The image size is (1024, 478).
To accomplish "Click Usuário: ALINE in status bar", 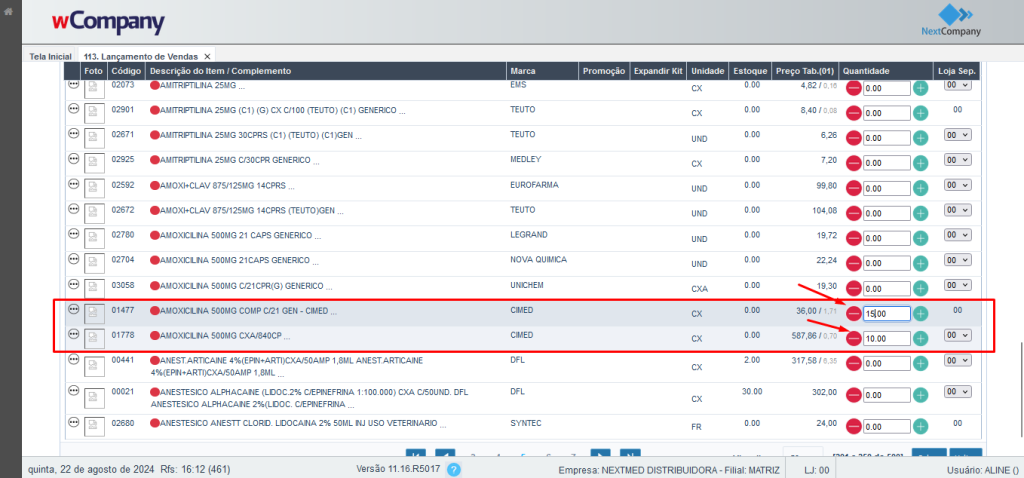I will pos(983,470).
